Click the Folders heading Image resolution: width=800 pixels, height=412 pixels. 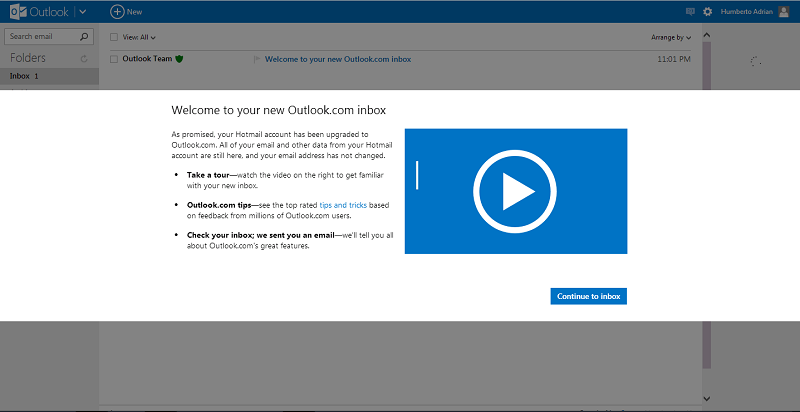click(x=28, y=58)
